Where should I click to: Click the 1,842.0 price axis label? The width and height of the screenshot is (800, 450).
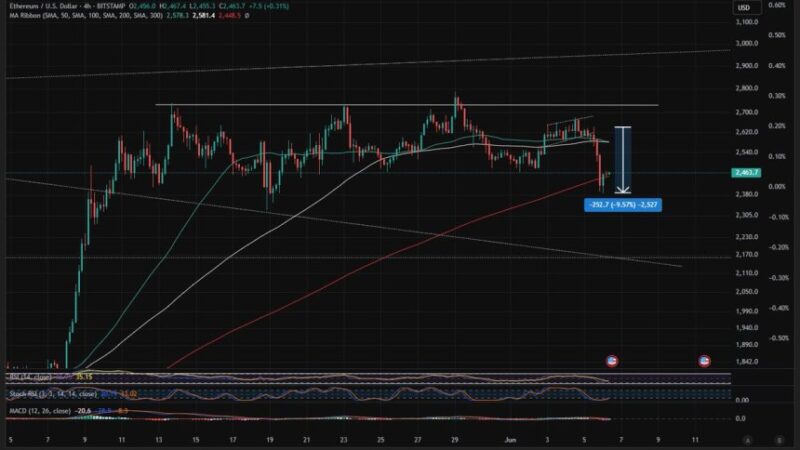coord(747,362)
